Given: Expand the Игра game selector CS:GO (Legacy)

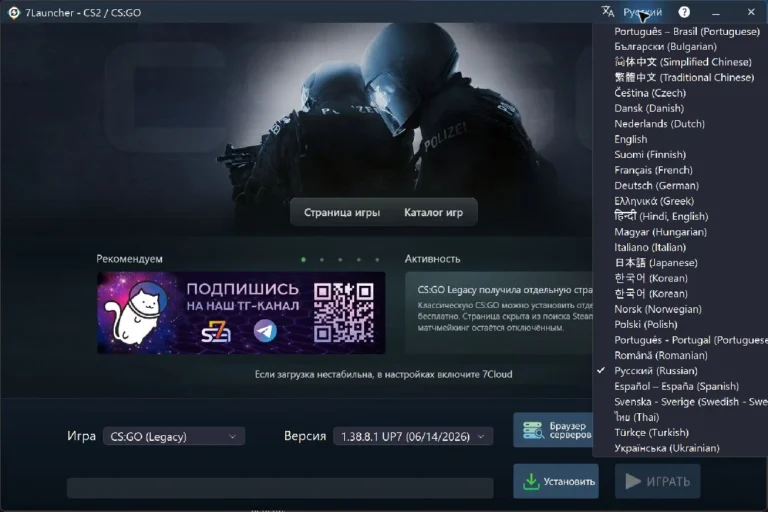Looking at the screenshot, I should coord(174,437).
